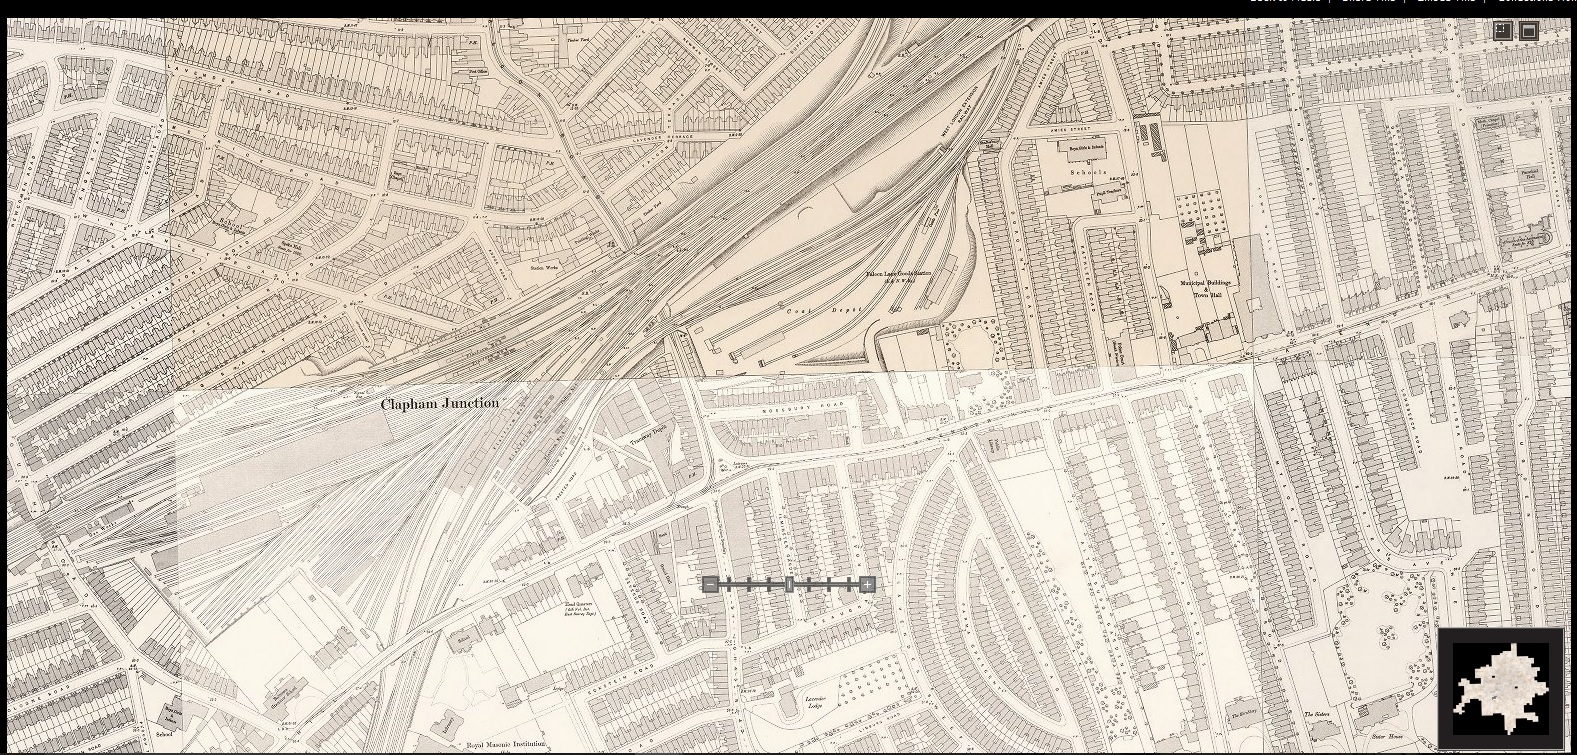Click the Royal Masonic Institution label
Viewport: 1577px width, 755px height.
click(506, 744)
